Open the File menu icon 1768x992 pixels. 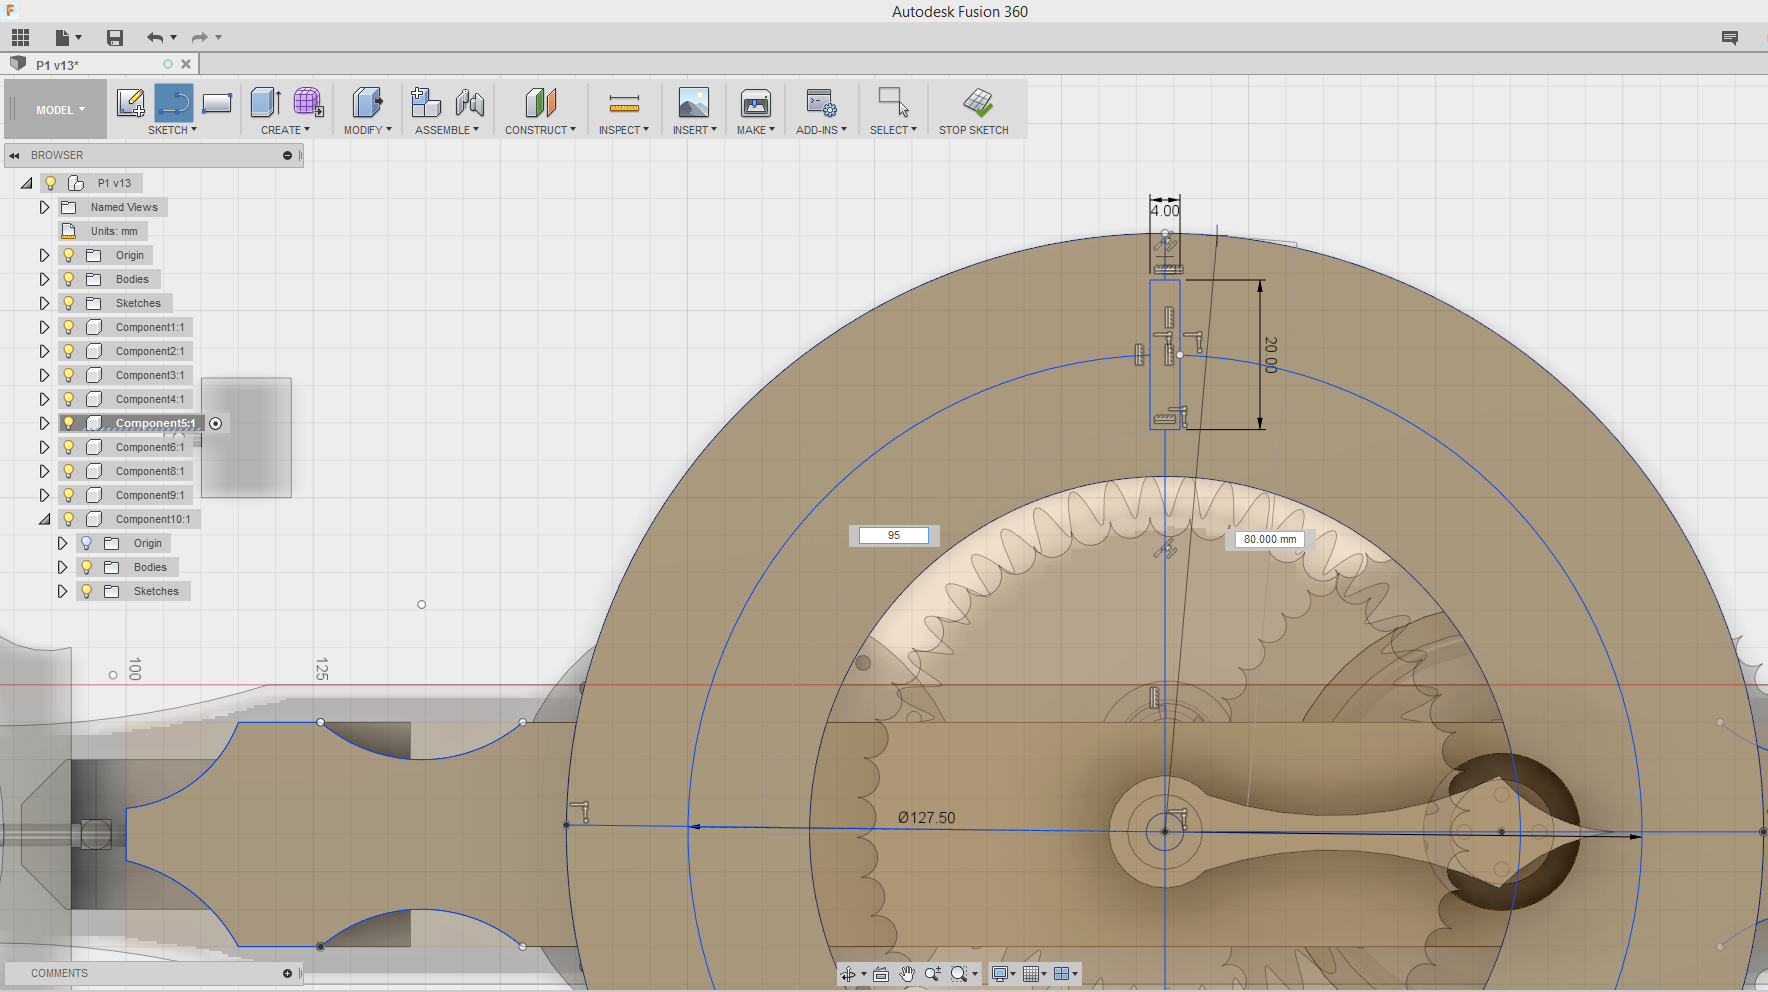point(62,38)
